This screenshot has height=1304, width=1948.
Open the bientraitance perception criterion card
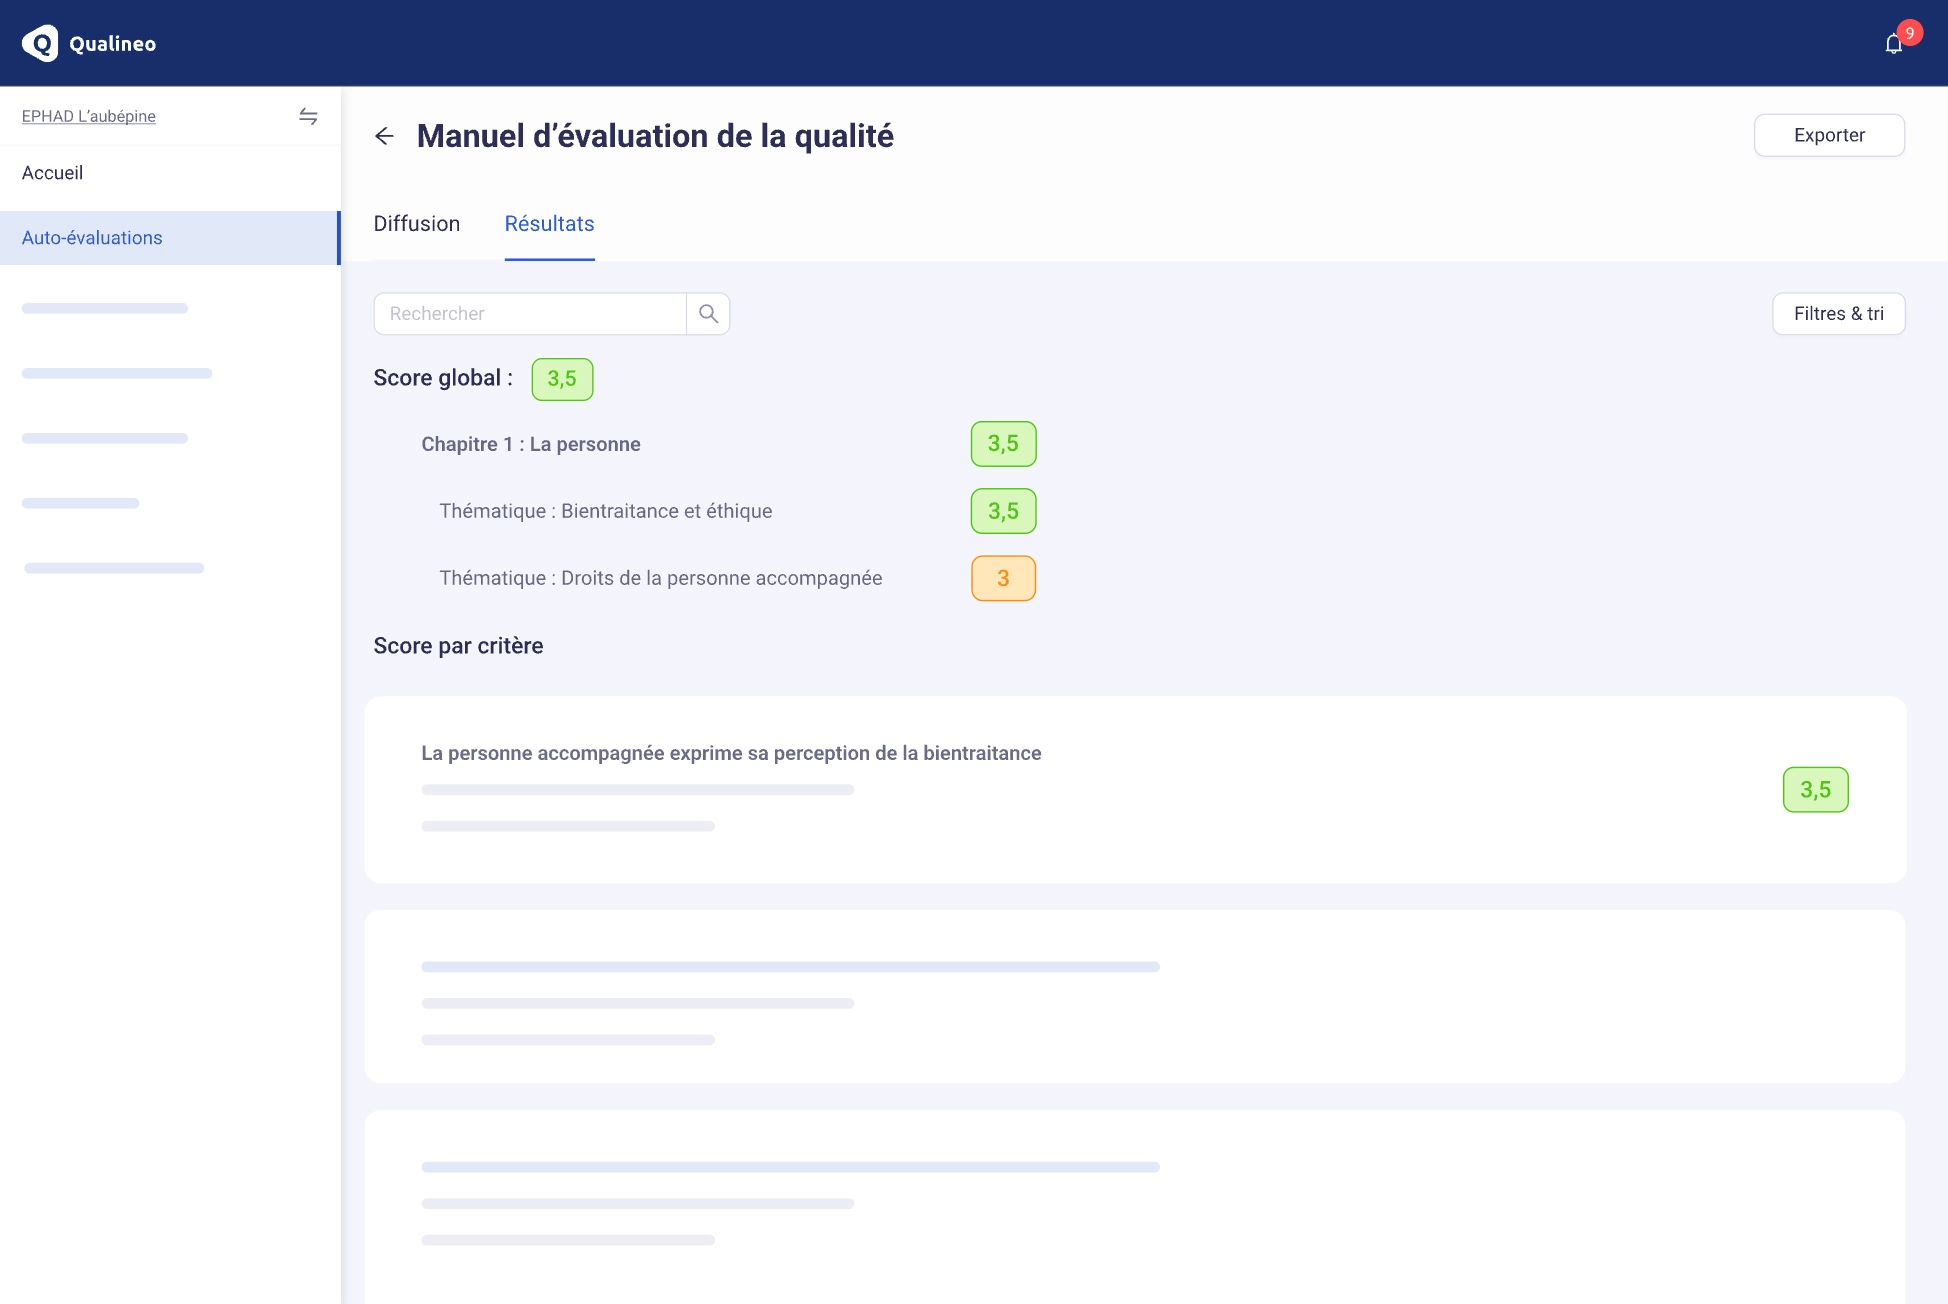point(731,753)
